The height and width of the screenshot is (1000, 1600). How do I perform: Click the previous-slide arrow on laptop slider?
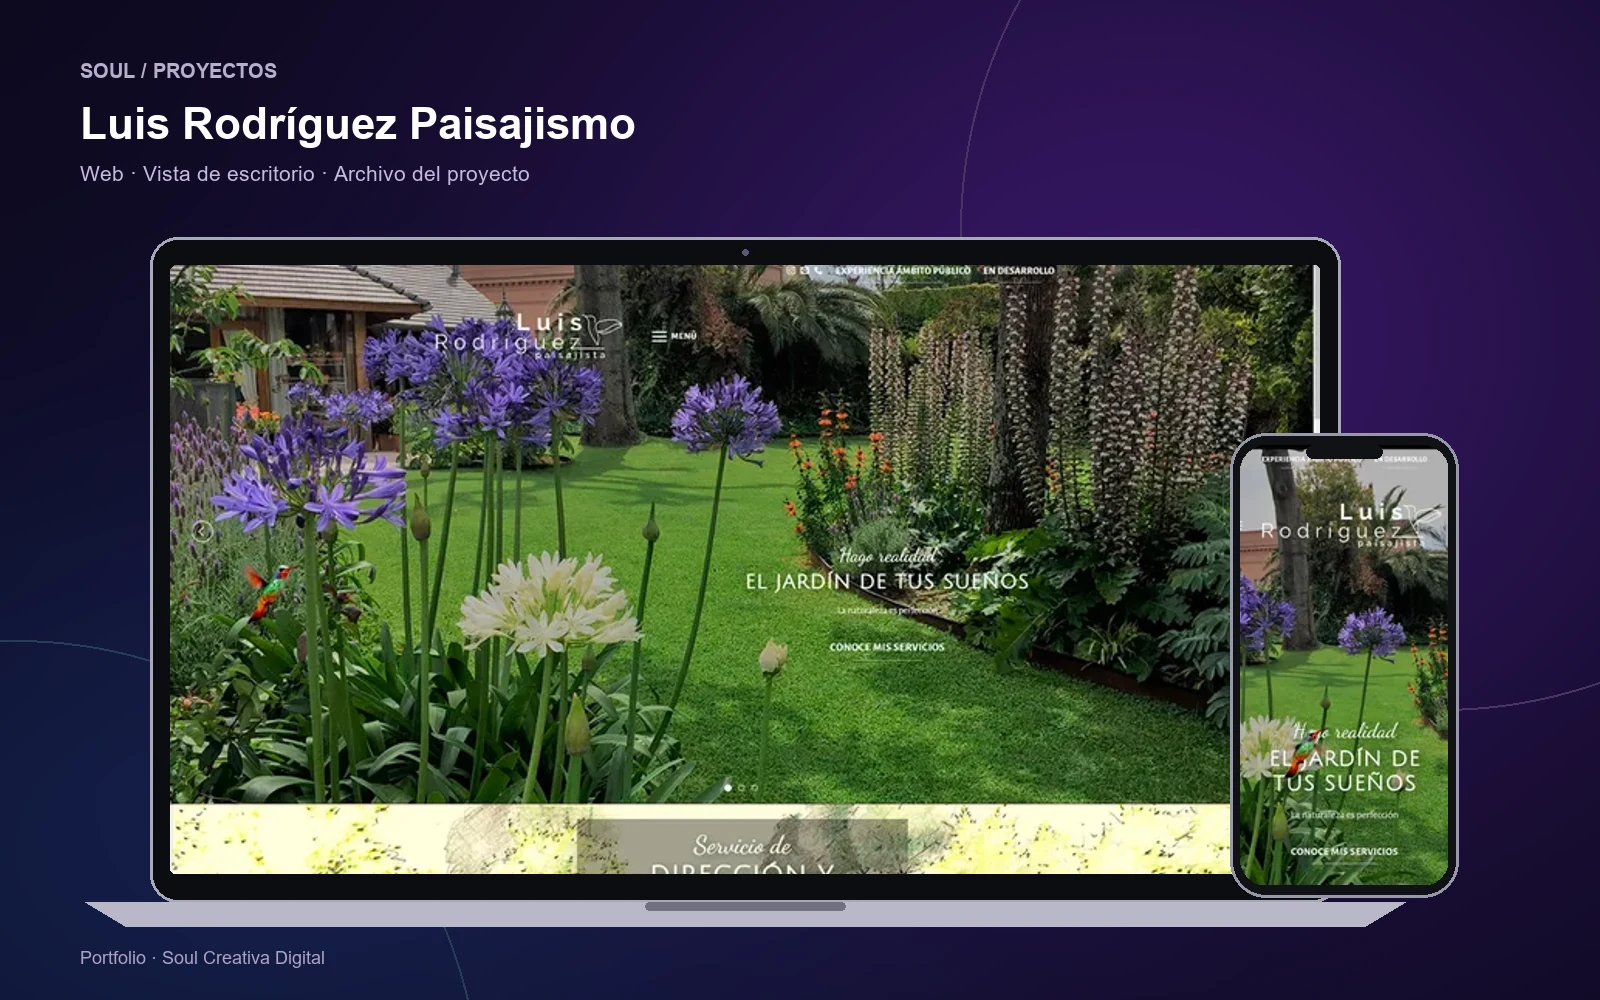(202, 531)
